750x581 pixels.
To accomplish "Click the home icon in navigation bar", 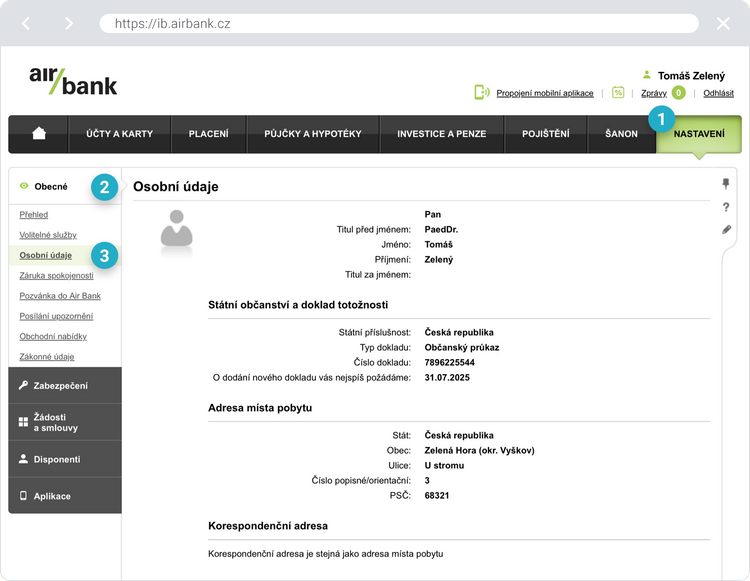I will [39, 134].
